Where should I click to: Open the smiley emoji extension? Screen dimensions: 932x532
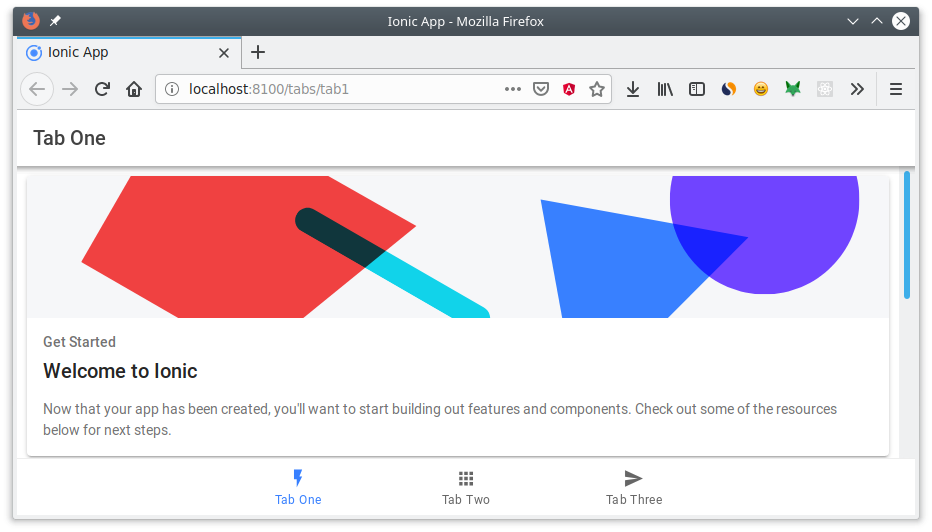click(x=761, y=89)
